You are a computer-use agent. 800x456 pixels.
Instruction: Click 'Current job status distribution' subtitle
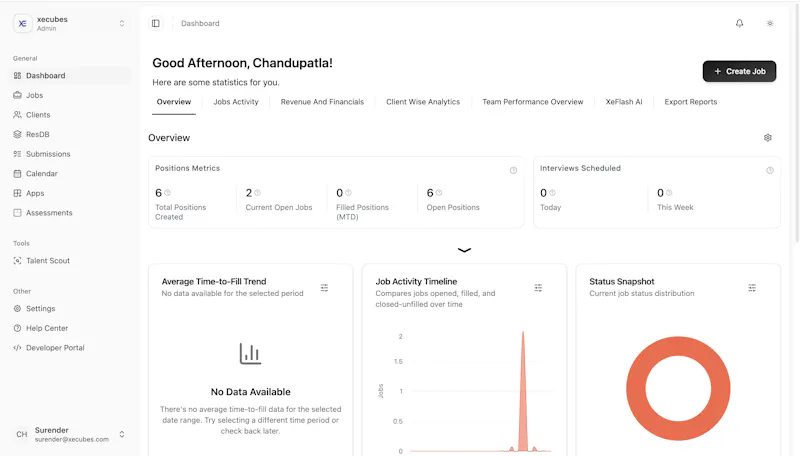tap(642, 293)
